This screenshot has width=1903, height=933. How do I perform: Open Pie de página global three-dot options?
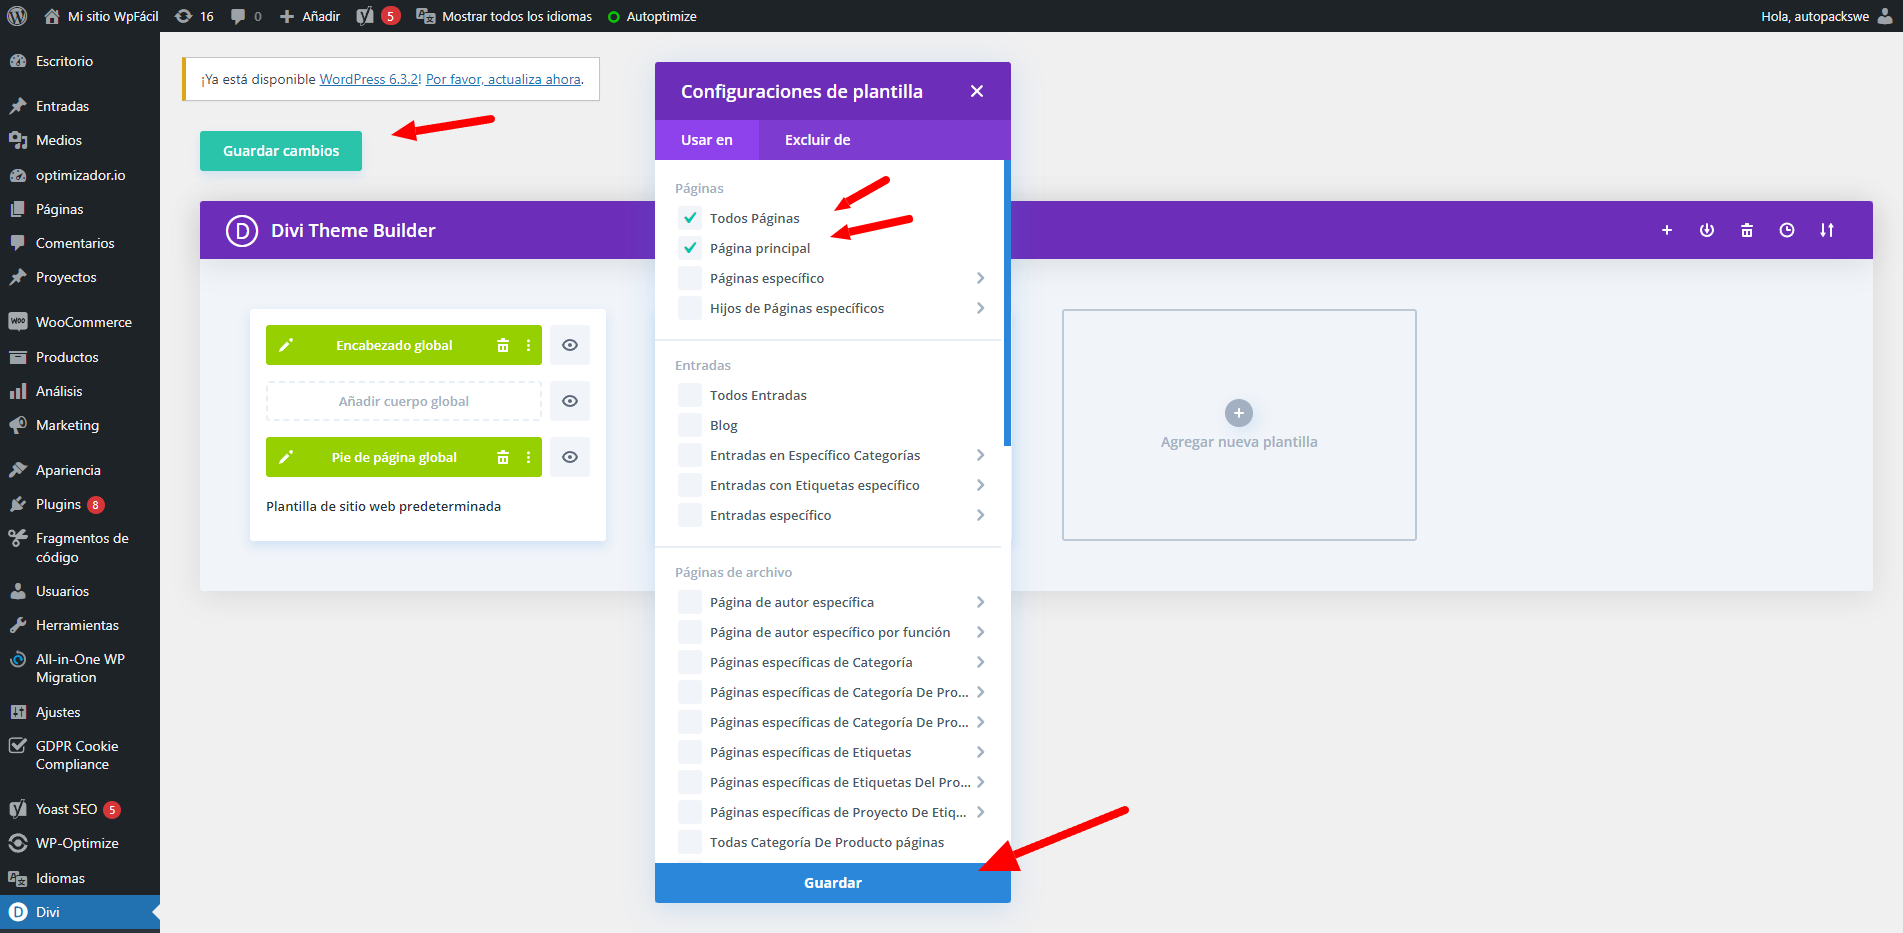click(529, 457)
